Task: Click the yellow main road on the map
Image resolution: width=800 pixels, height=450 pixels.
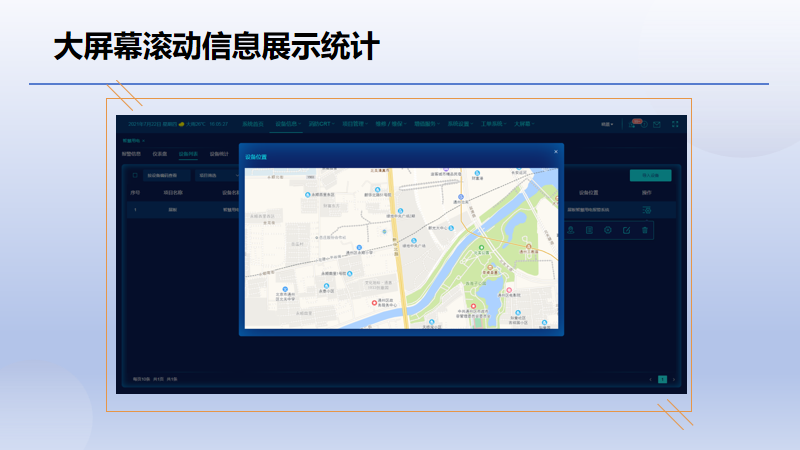Action: (x=398, y=248)
